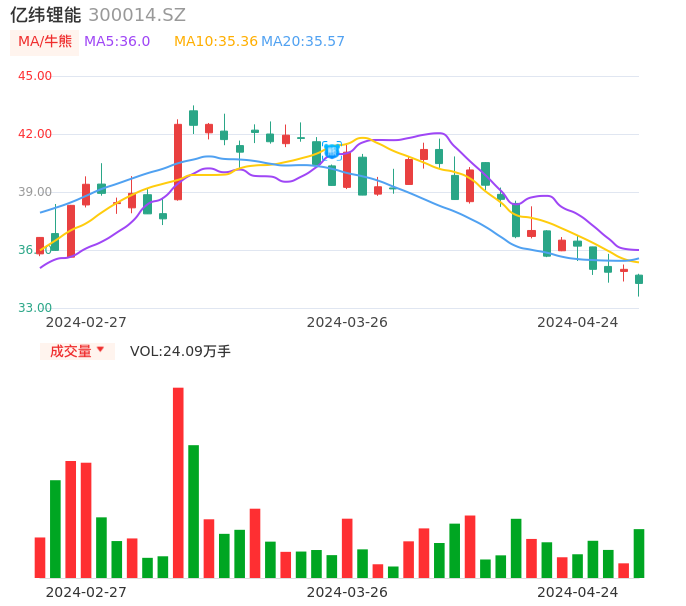Click the last green volume bar on the right
The height and width of the screenshot is (606, 686).
[x=638, y=553]
